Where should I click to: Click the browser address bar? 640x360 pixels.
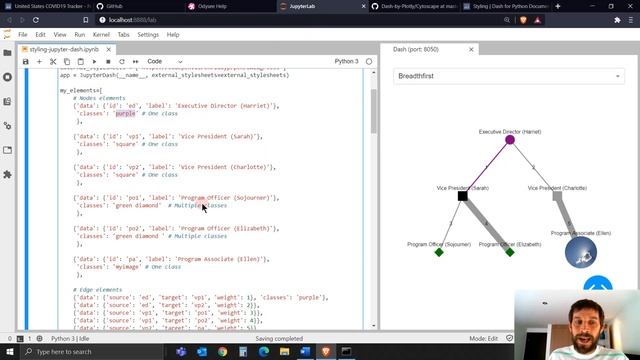[x=302, y=20]
